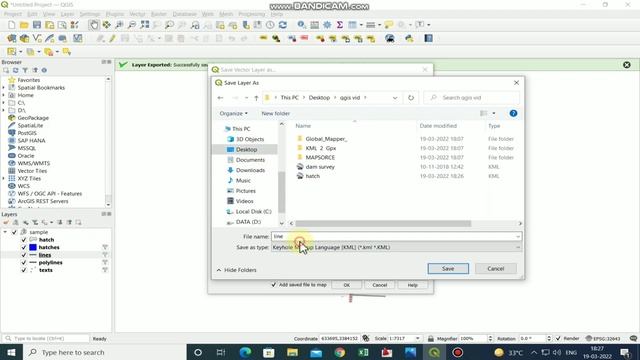Select the Zoom In magnifier tool

pyautogui.click(x=119, y=25)
